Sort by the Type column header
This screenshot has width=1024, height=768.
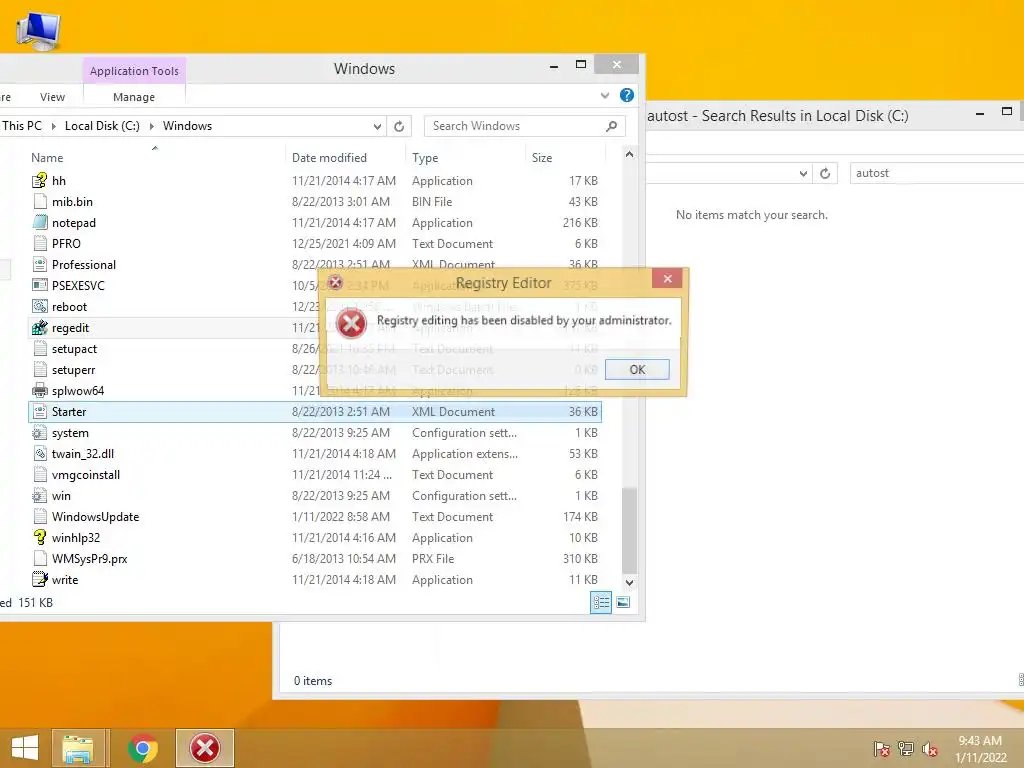[x=425, y=157]
